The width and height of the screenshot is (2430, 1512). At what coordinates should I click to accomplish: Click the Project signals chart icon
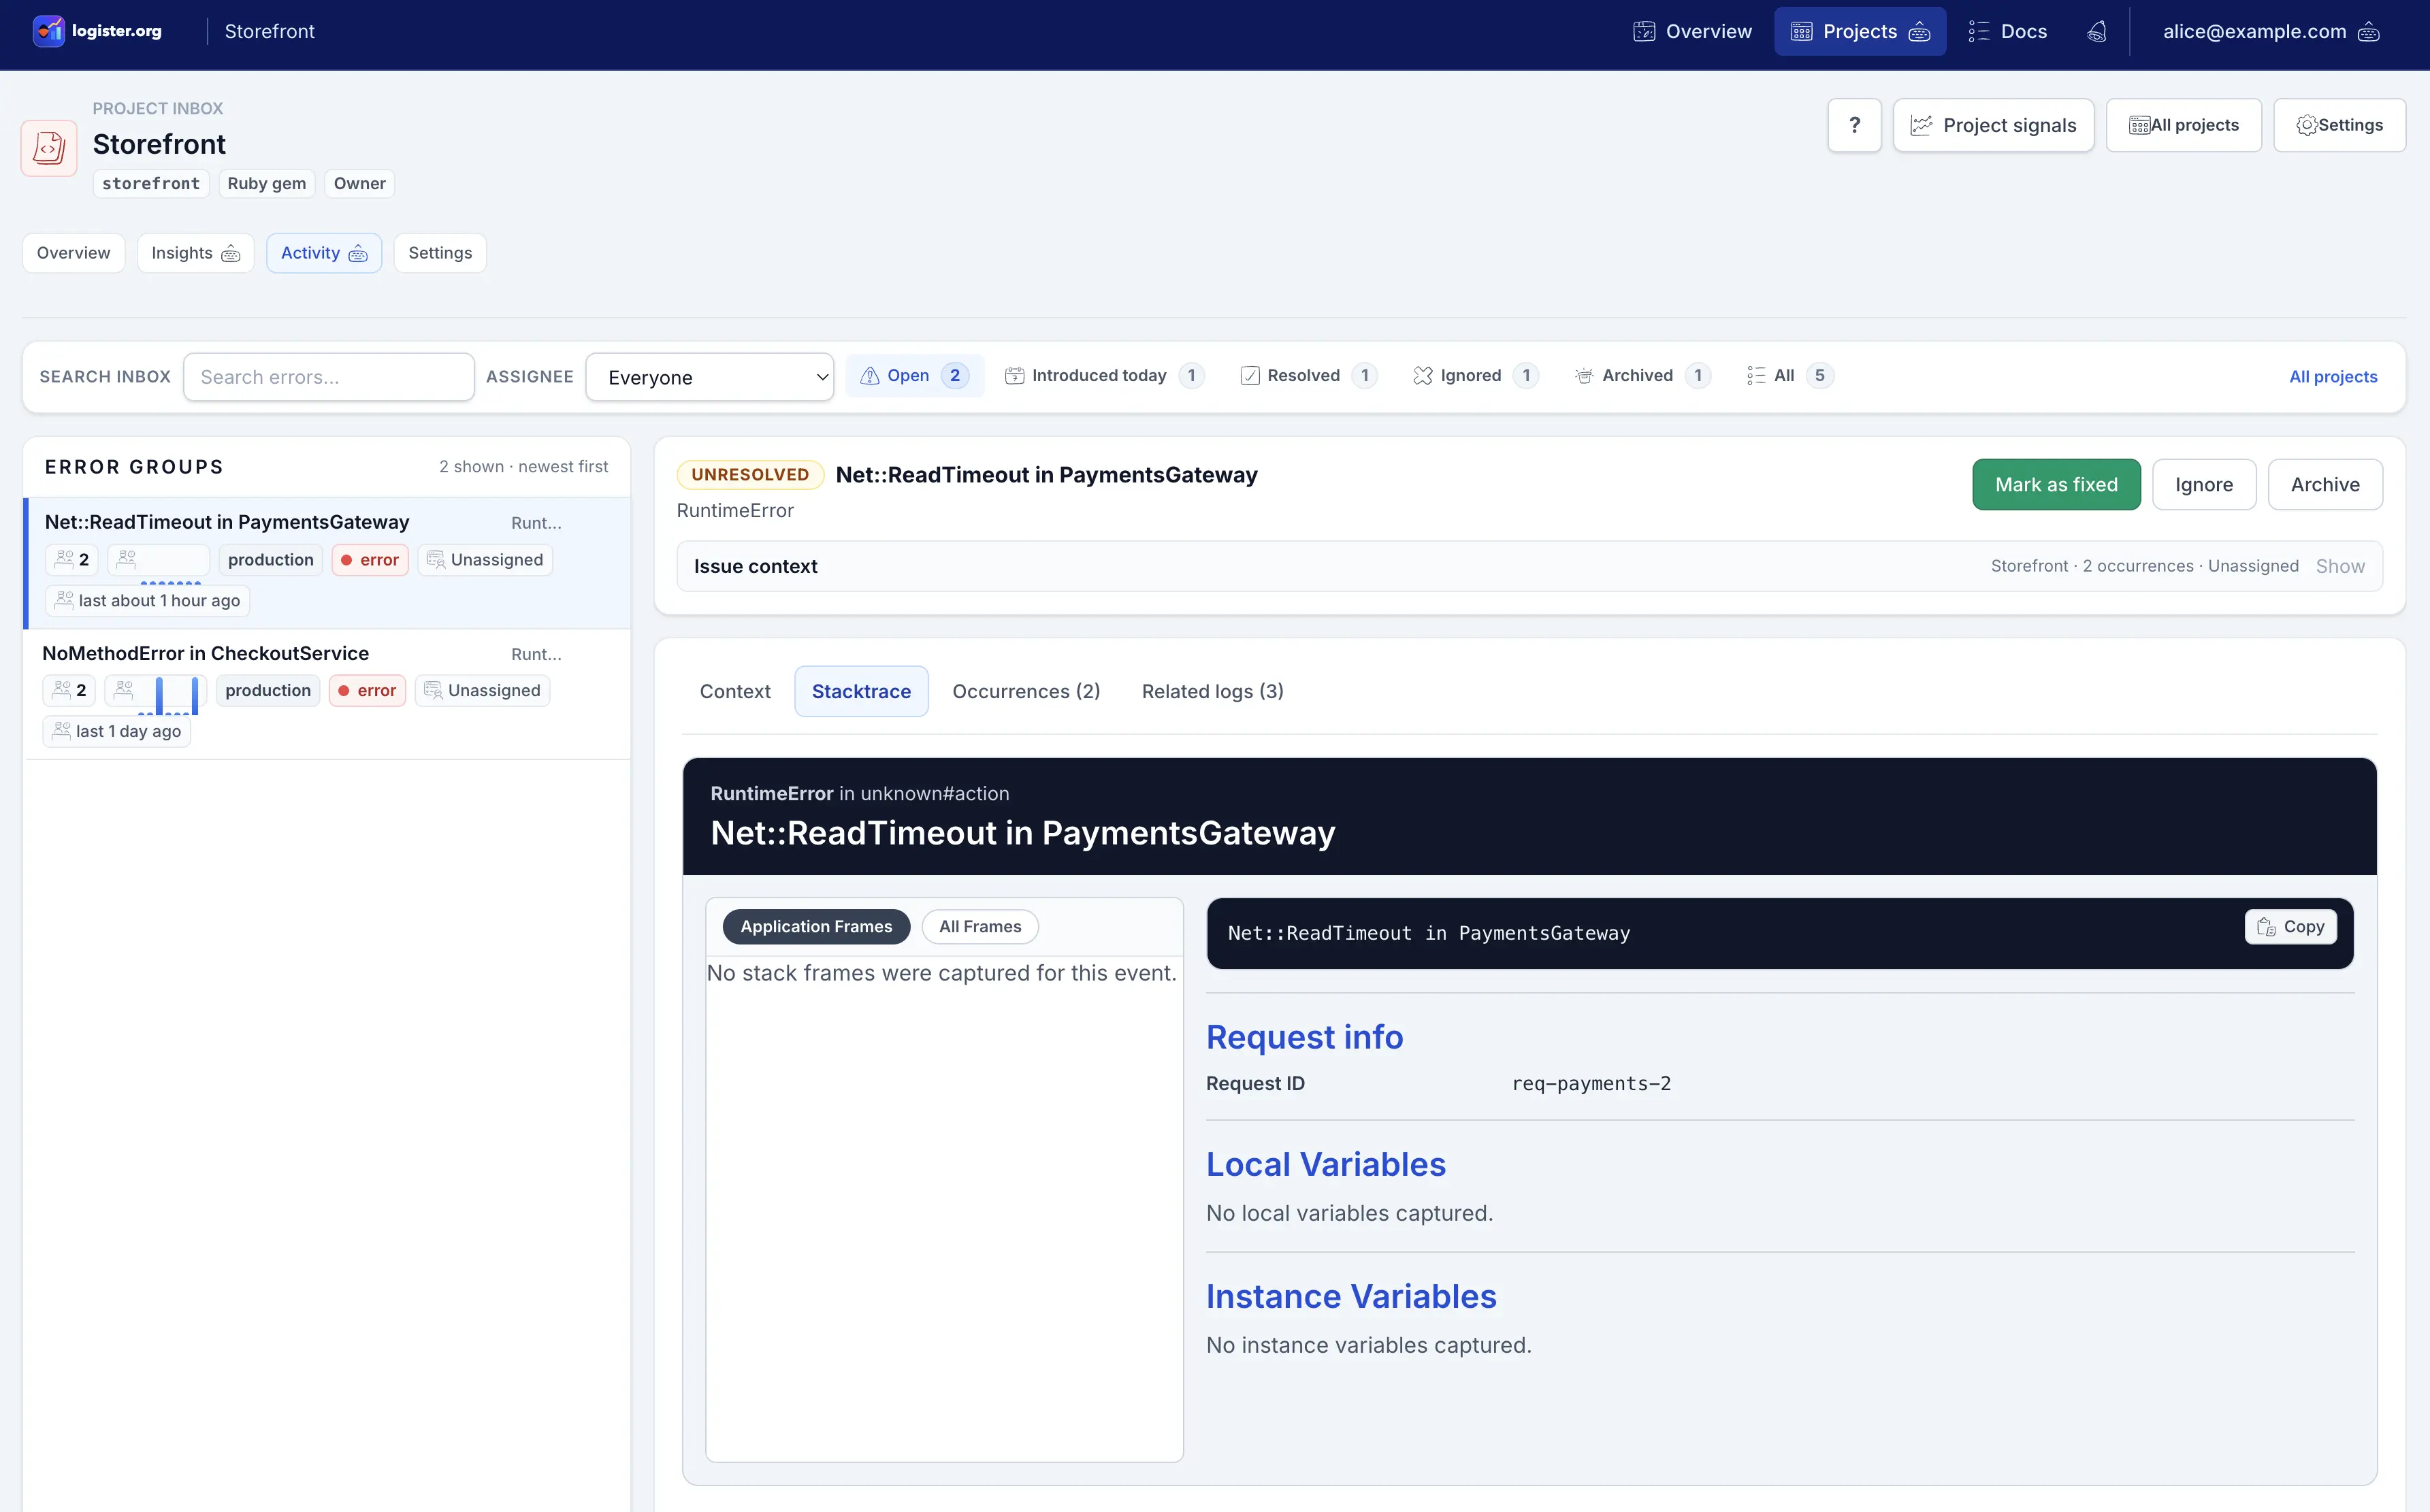(x=1921, y=125)
